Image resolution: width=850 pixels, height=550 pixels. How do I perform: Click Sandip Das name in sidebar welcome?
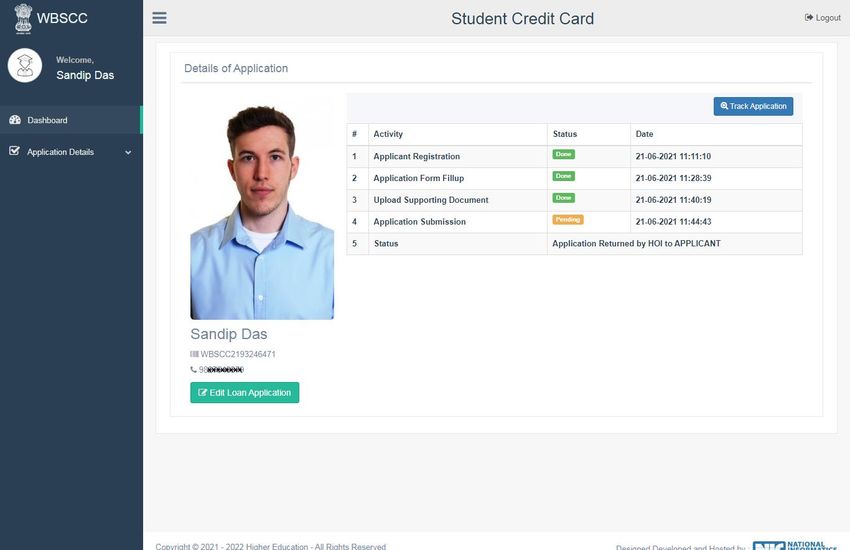(x=85, y=75)
